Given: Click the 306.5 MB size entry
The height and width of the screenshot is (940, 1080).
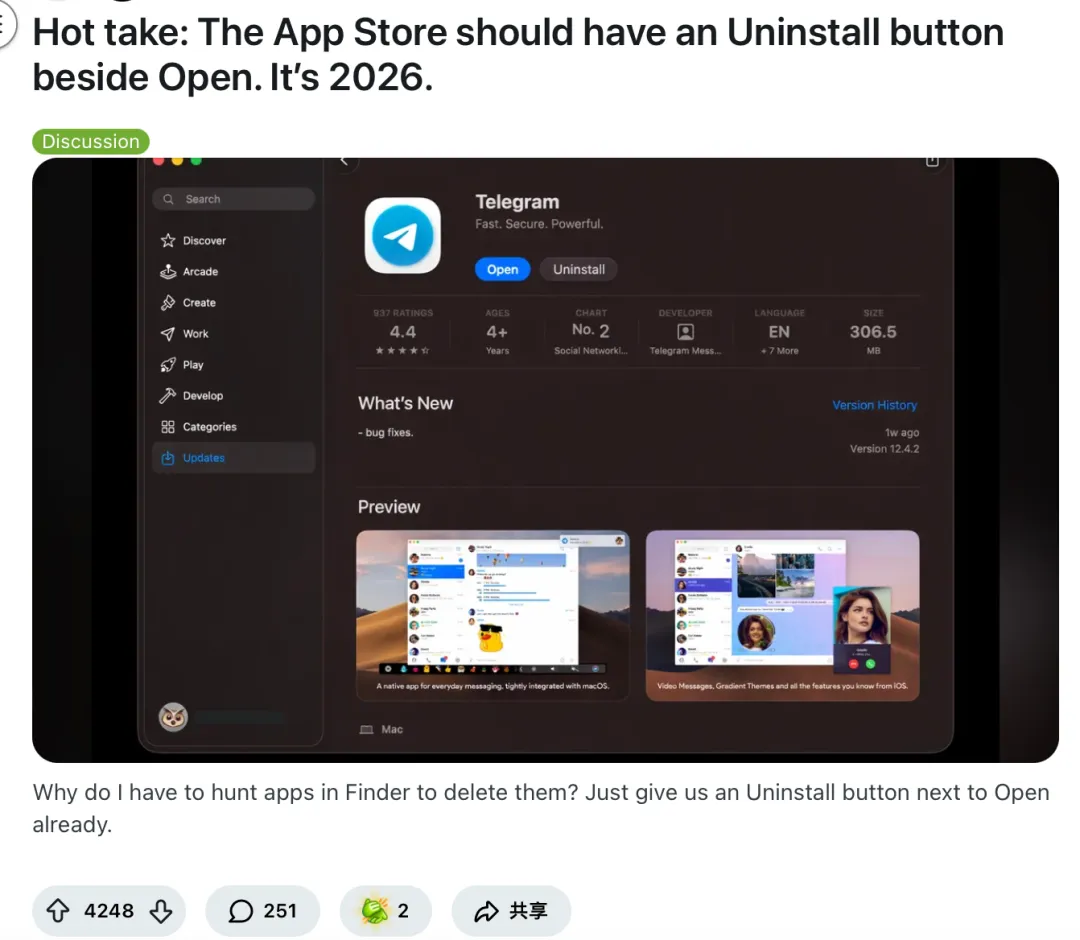Looking at the screenshot, I should 873,332.
